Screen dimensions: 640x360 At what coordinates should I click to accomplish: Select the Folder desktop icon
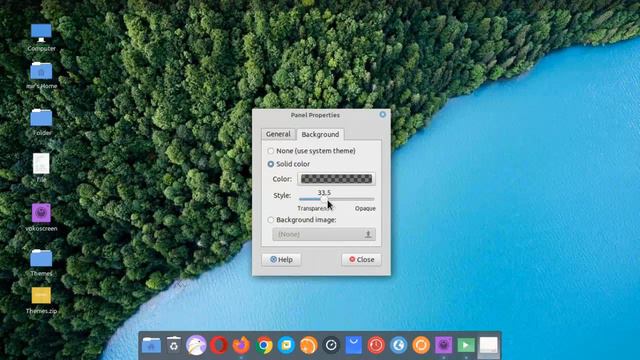(41, 122)
